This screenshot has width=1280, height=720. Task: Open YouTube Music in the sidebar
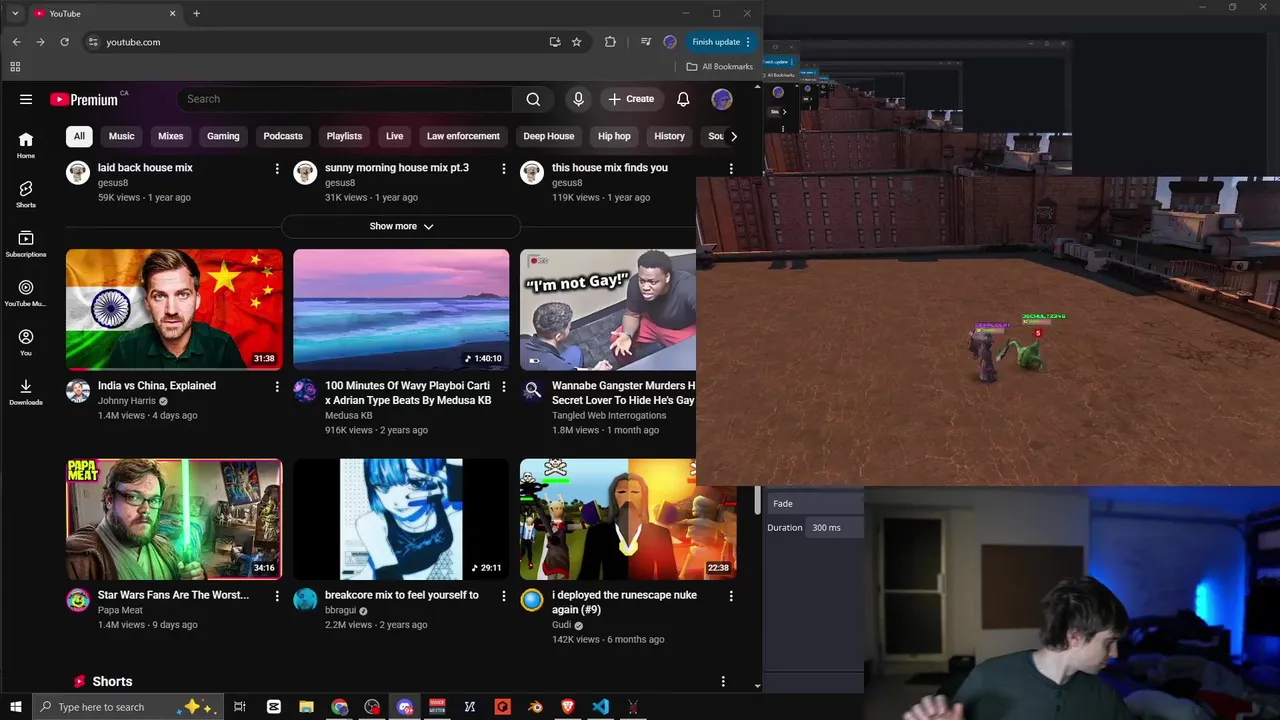click(x=26, y=293)
